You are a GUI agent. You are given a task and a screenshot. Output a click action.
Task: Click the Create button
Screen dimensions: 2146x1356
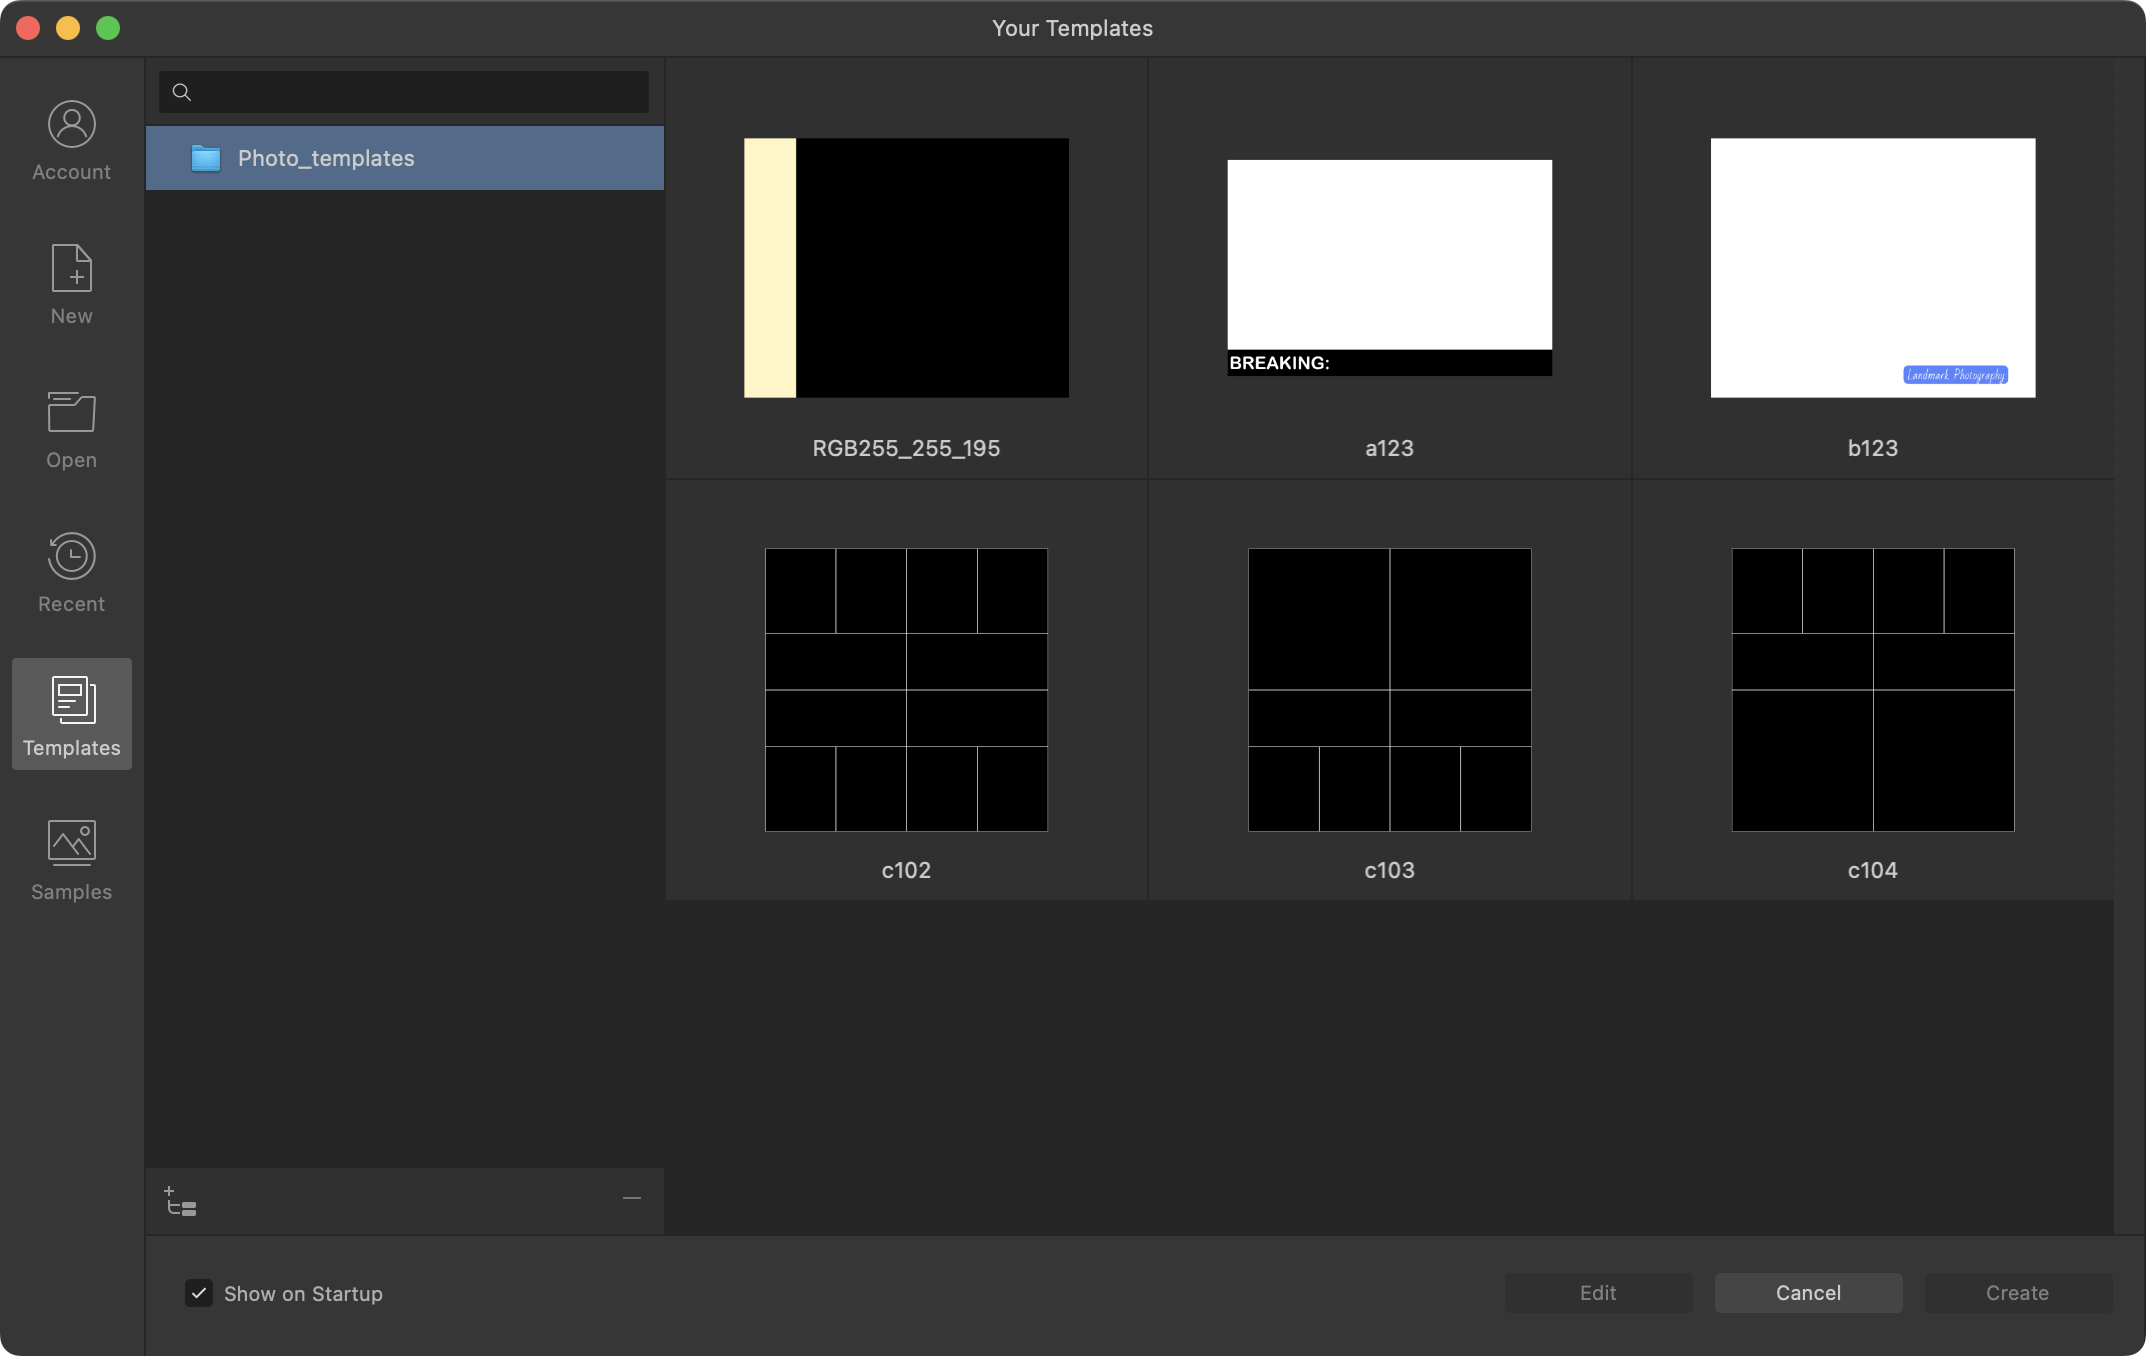(2018, 1292)
